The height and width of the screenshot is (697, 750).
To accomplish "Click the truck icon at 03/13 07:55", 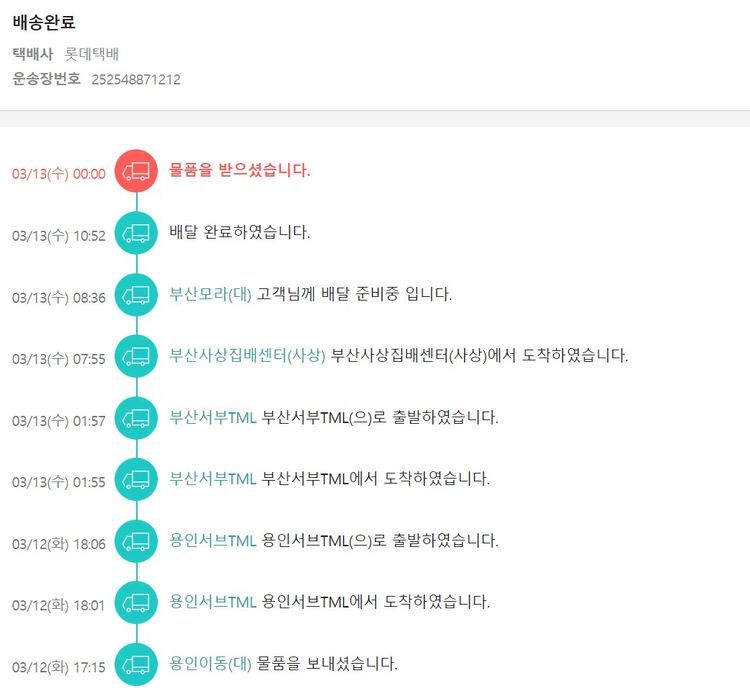I will 136,356.
